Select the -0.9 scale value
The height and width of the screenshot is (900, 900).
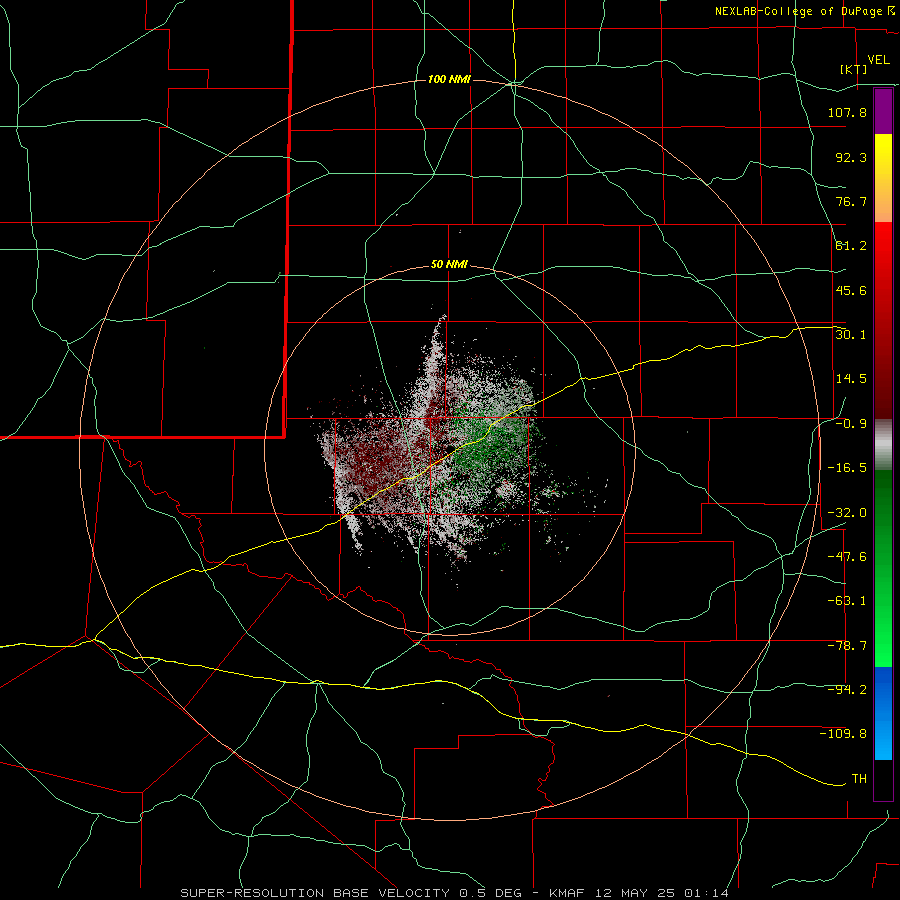click(851, 424)
